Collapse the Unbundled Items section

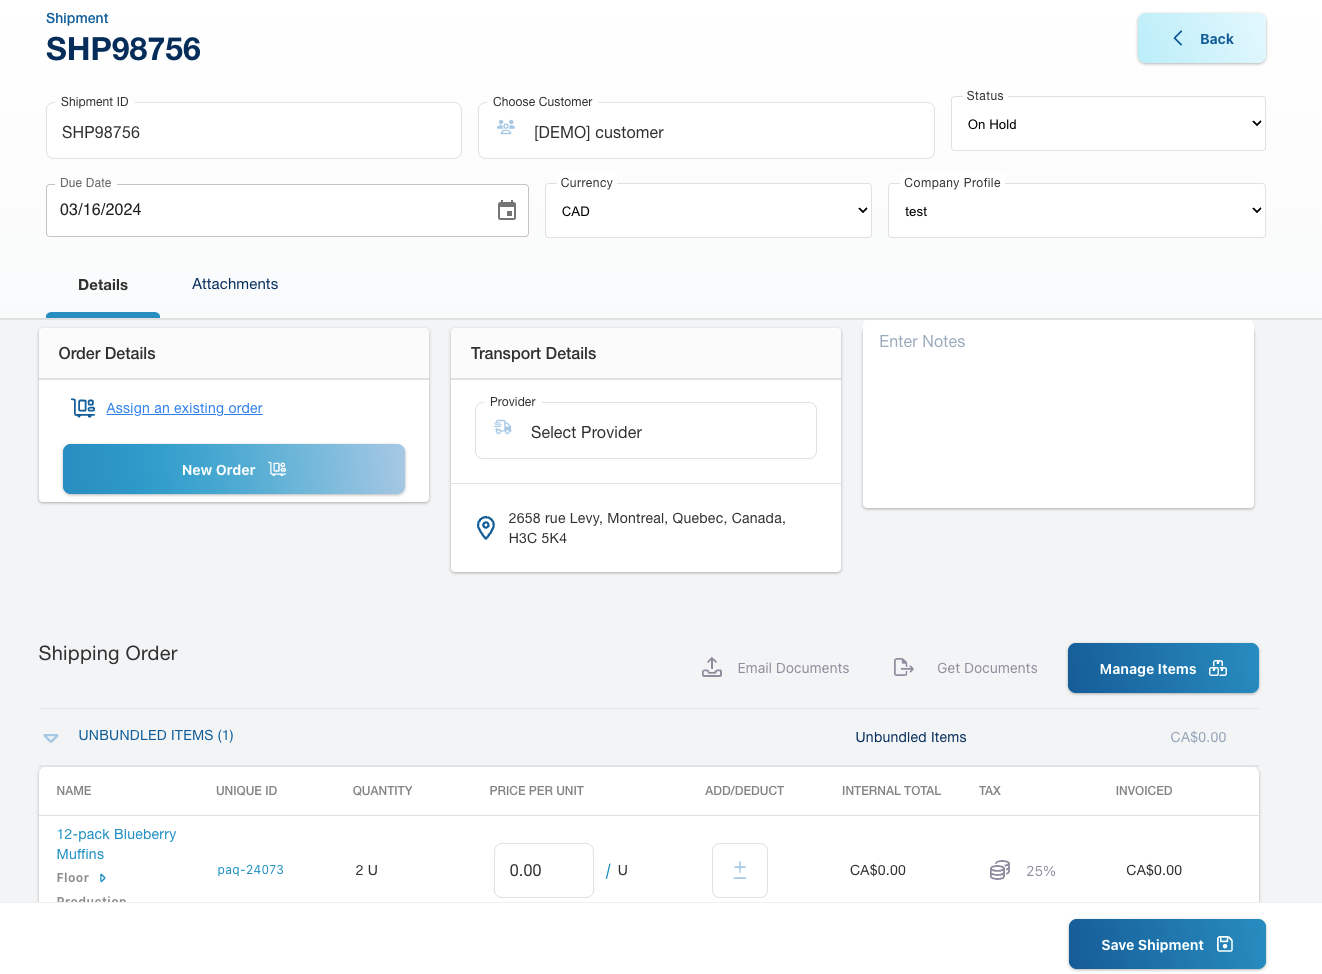51,737
